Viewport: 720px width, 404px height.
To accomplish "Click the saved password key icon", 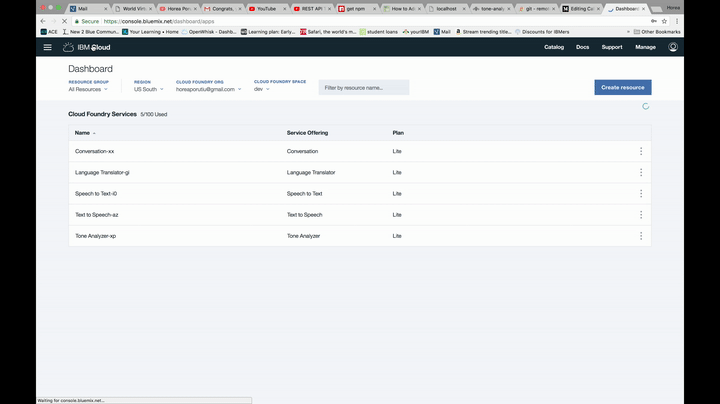I will click(x=653, y=21).
